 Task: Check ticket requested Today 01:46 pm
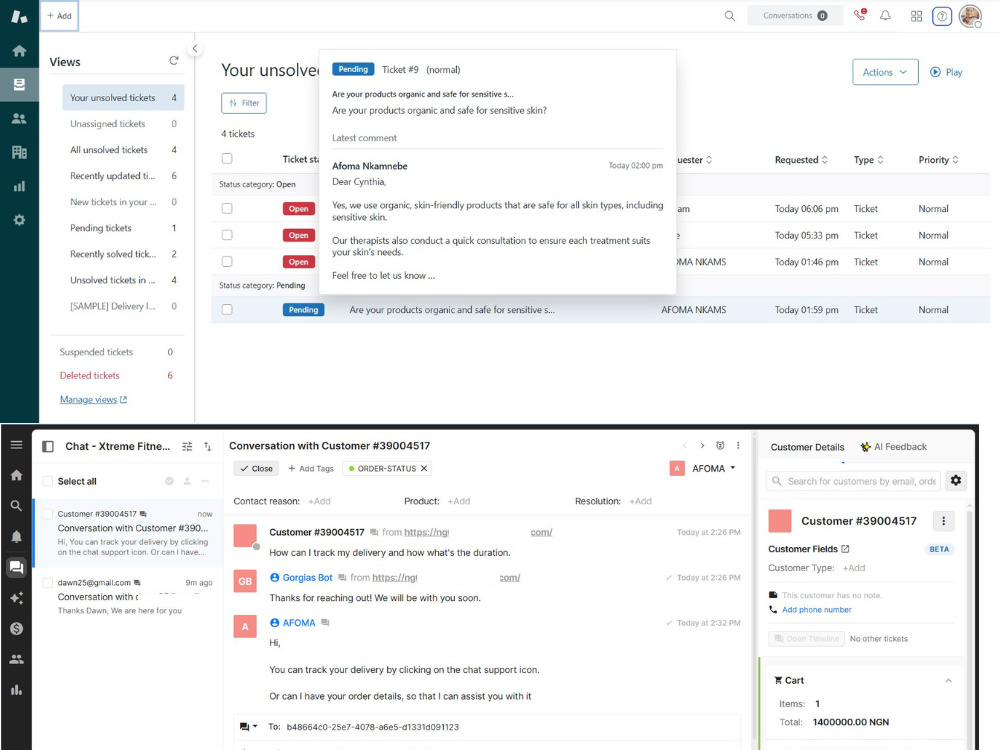coord(227,261)
